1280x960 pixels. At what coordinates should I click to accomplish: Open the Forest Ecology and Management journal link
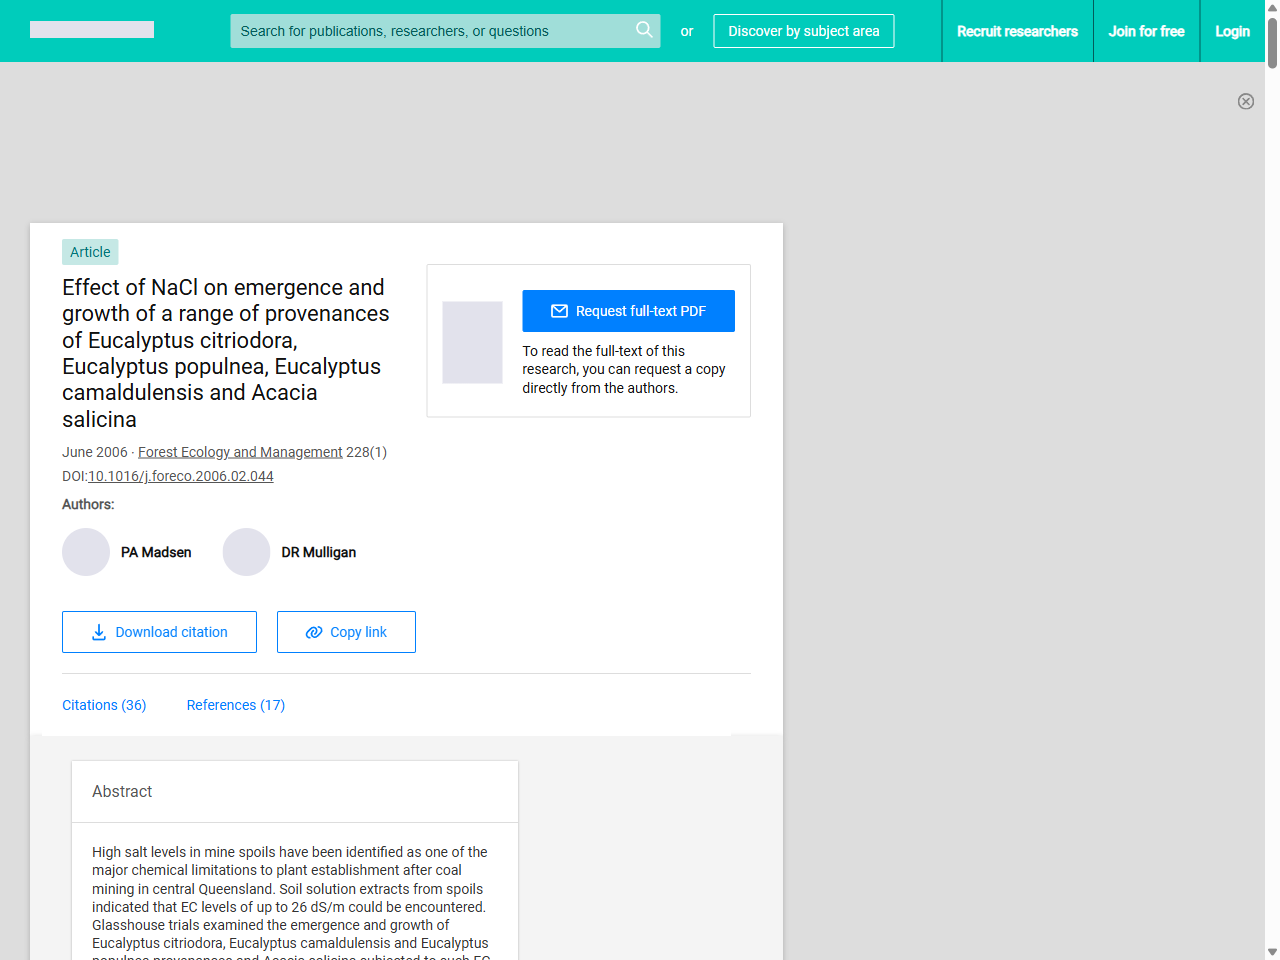pyautogui.click(x=240, y=452)
